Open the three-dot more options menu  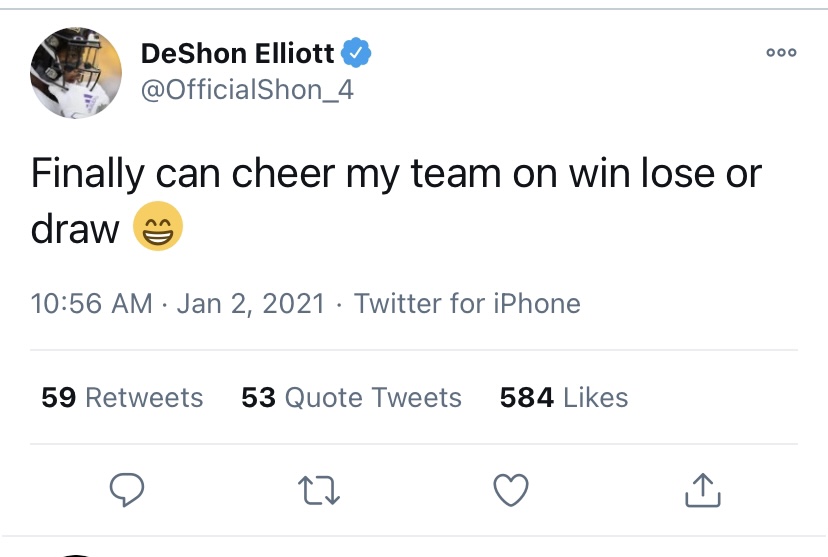(x=781, y=53)
